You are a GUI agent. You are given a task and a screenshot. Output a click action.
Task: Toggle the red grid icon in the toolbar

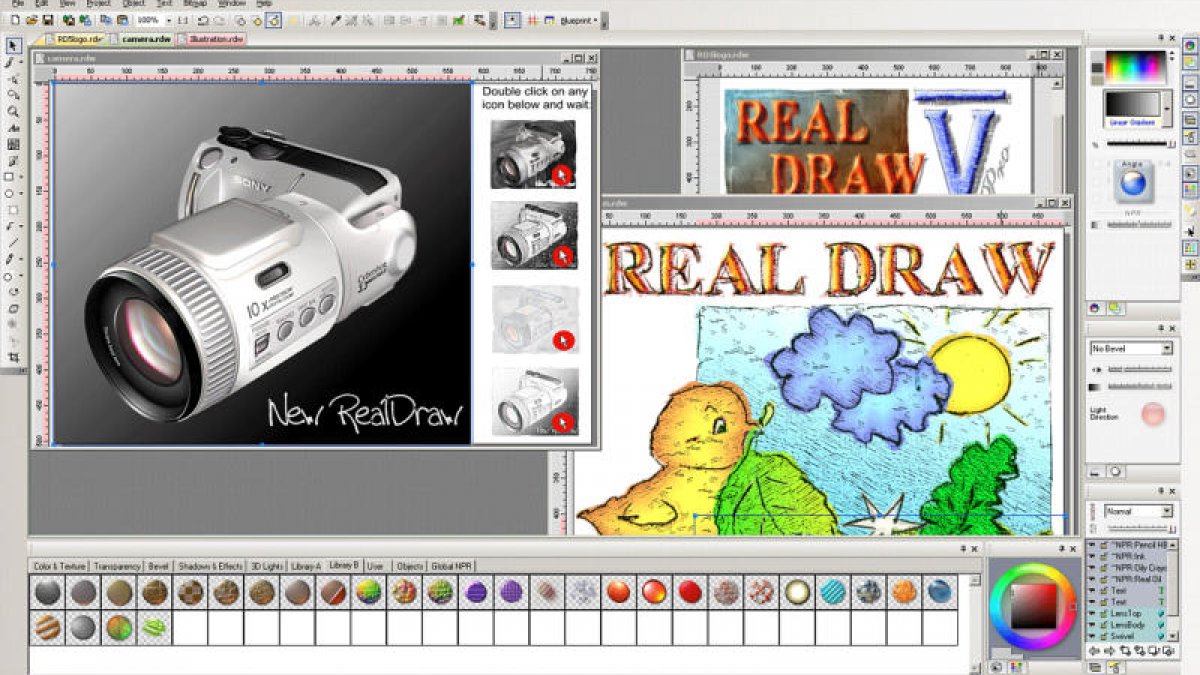[x=534, y=20]
